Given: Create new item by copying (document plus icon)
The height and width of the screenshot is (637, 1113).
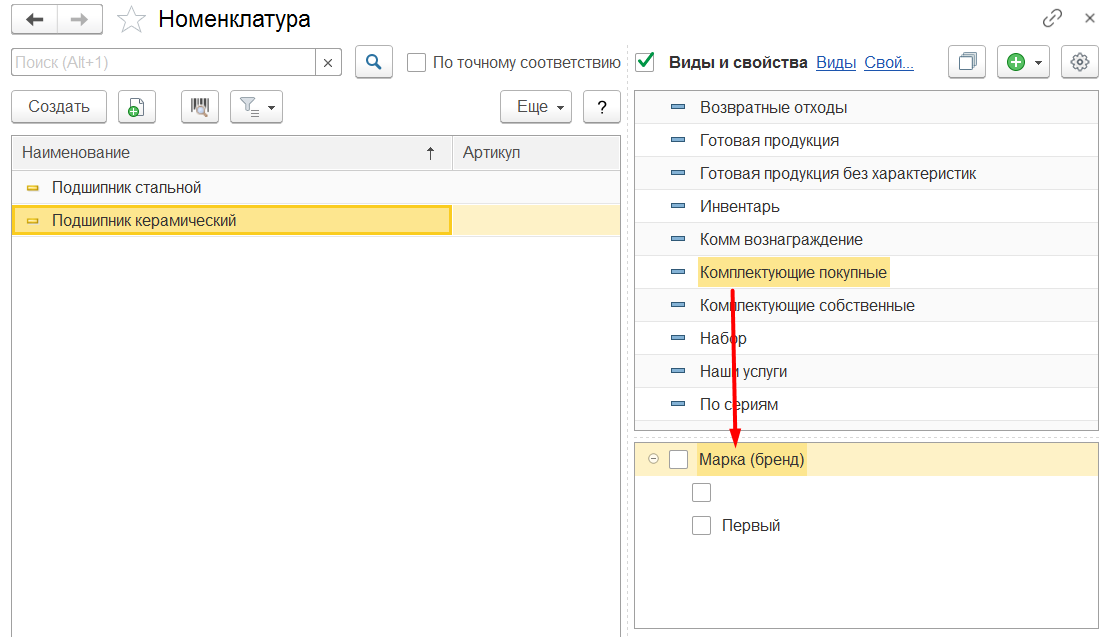Looking at the screenshot, I should tap(136, 107).
